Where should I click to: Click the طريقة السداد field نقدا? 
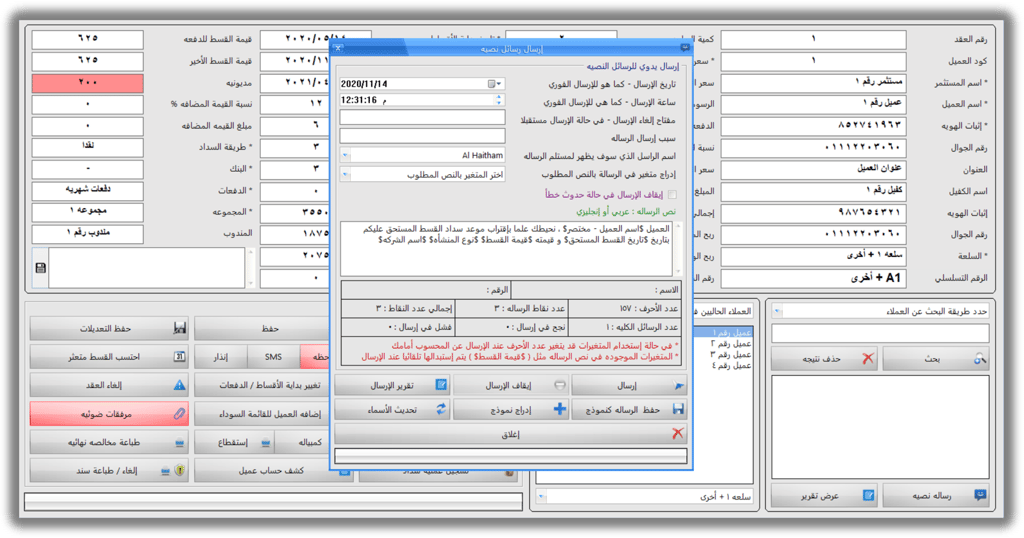click(88, 147)
